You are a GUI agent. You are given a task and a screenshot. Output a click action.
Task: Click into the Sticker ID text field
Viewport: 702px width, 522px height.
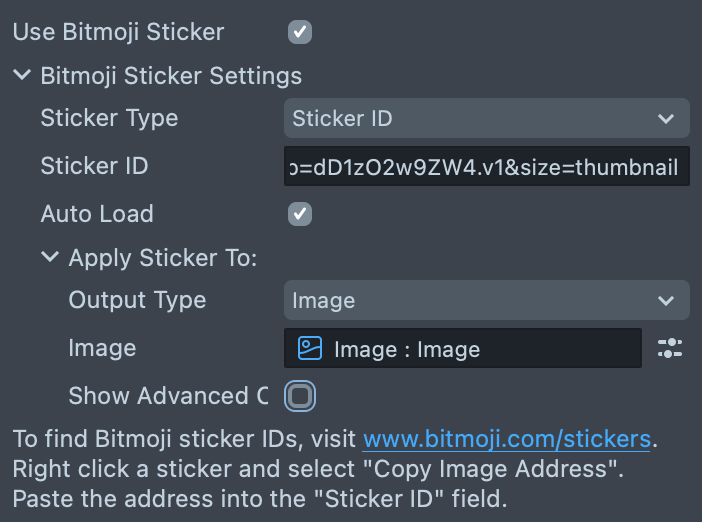[x=486, y=167]
